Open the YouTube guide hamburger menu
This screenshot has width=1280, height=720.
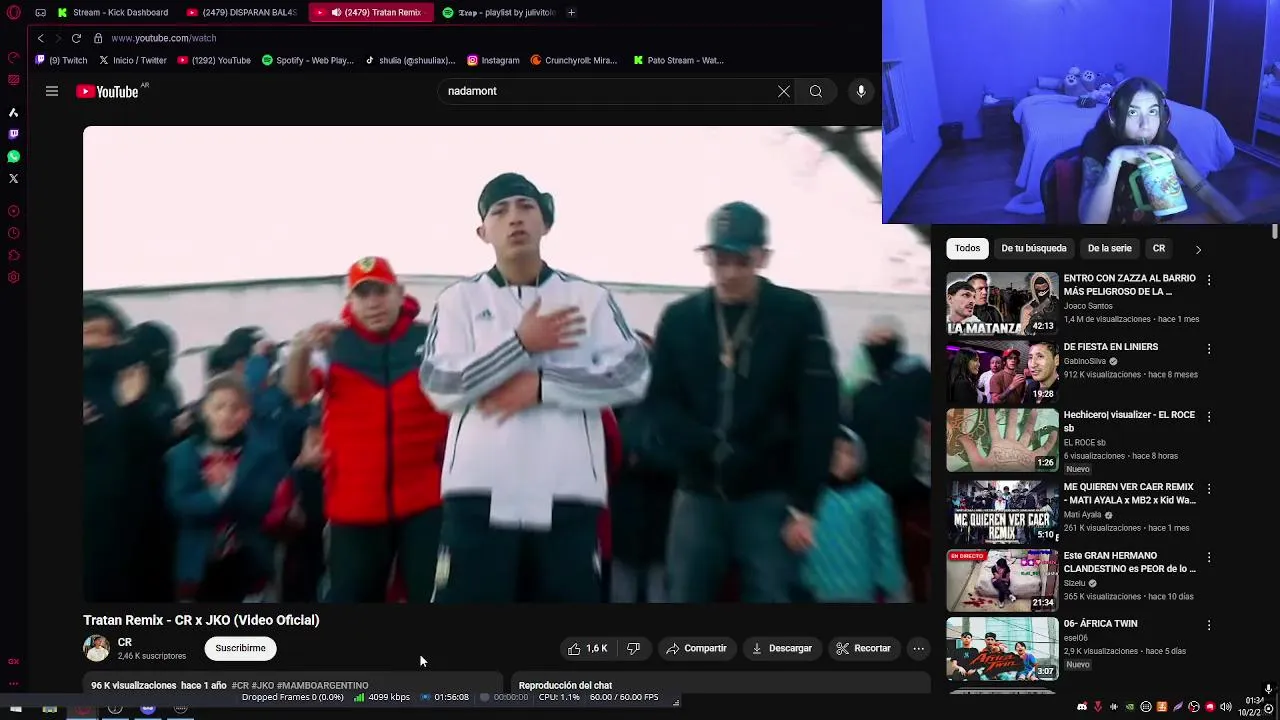[x=52, y=91]
